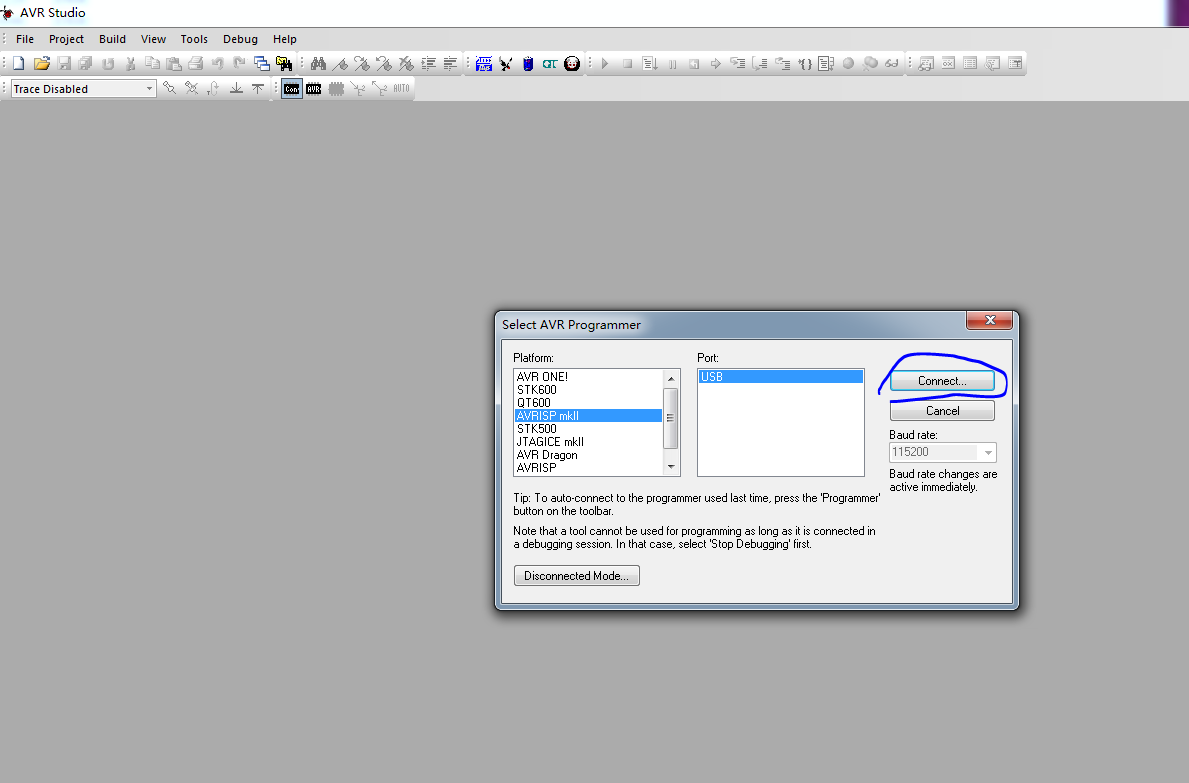The width and height of the screenshot is (1189, 783).
Task: Click the Find binoculars icon
Action: [x=318, y=64]
